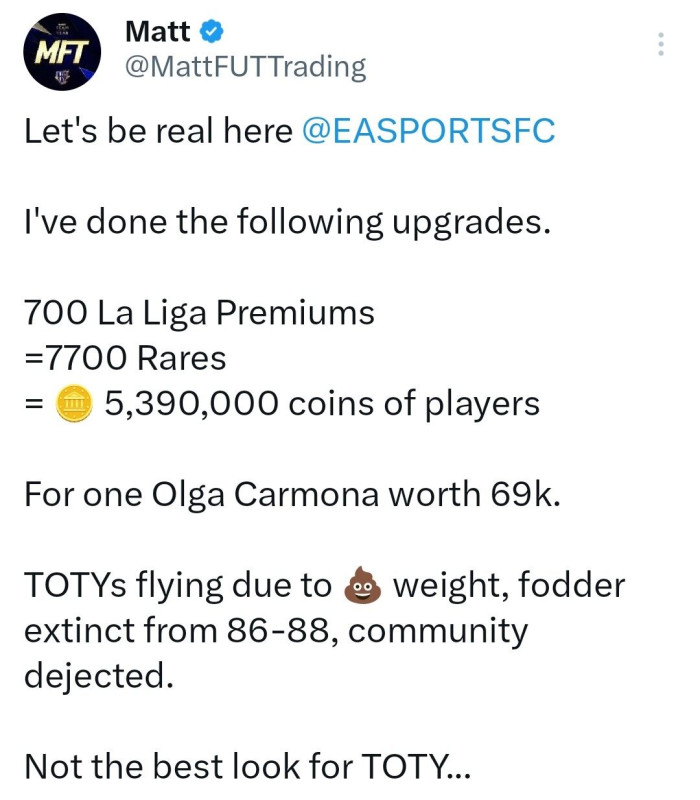Image resolution: width=700 pixels, height=800 pixels.
Task: Click the "5,390,000 coins of players" text
Action: (322, 404)
